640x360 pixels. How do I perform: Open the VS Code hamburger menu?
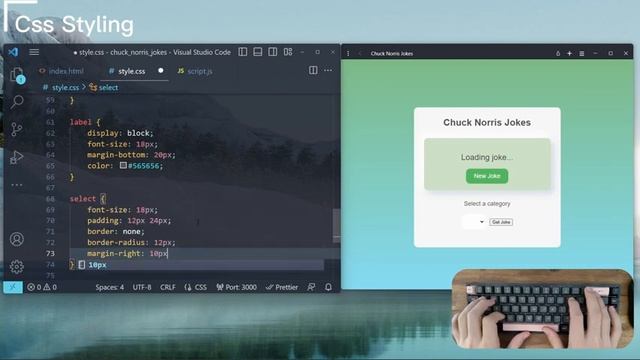(x=34, y=52)
